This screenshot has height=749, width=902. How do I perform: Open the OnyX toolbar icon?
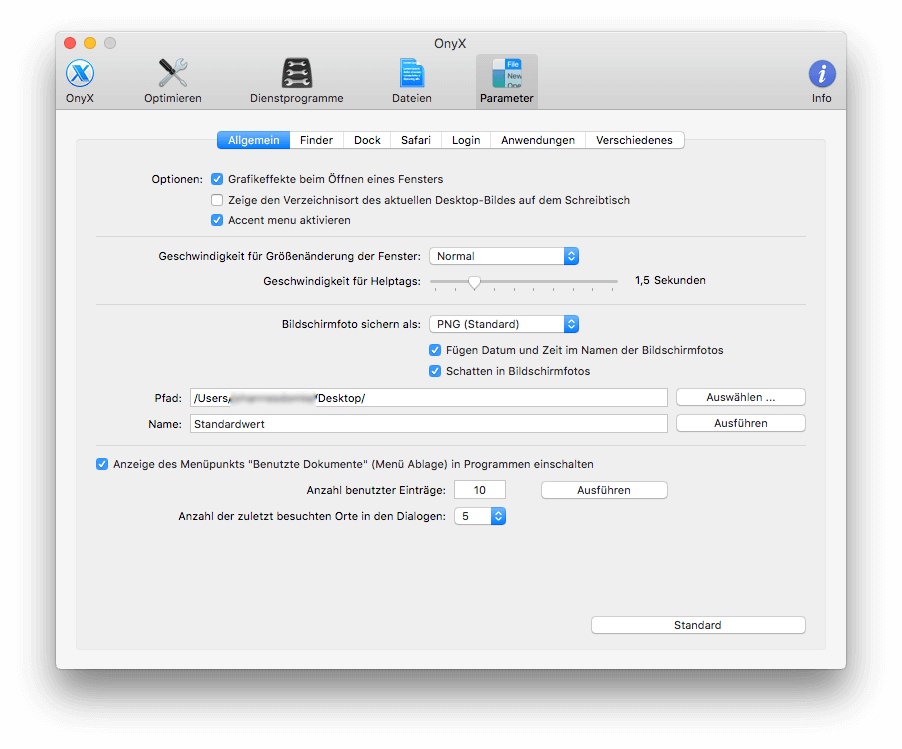[x=79, y=81]
